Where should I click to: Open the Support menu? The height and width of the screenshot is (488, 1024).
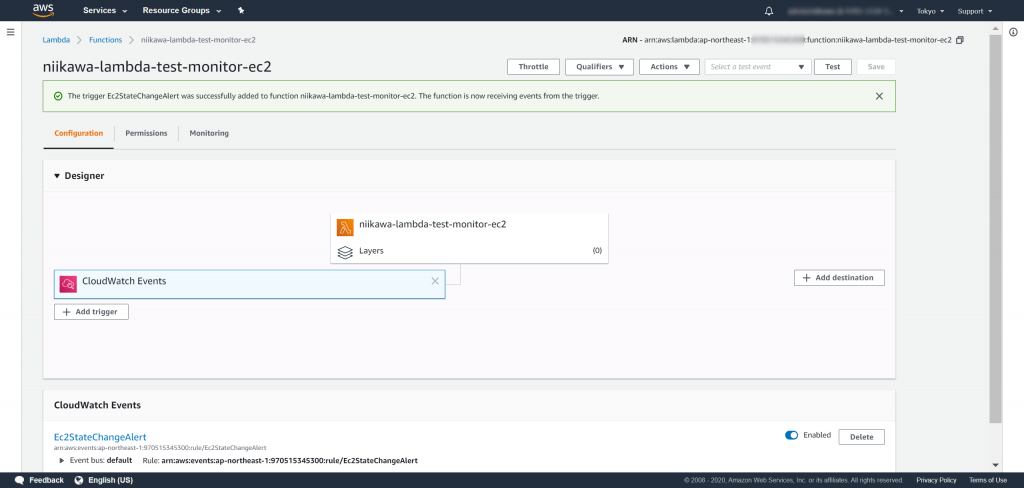pos(974,11)
